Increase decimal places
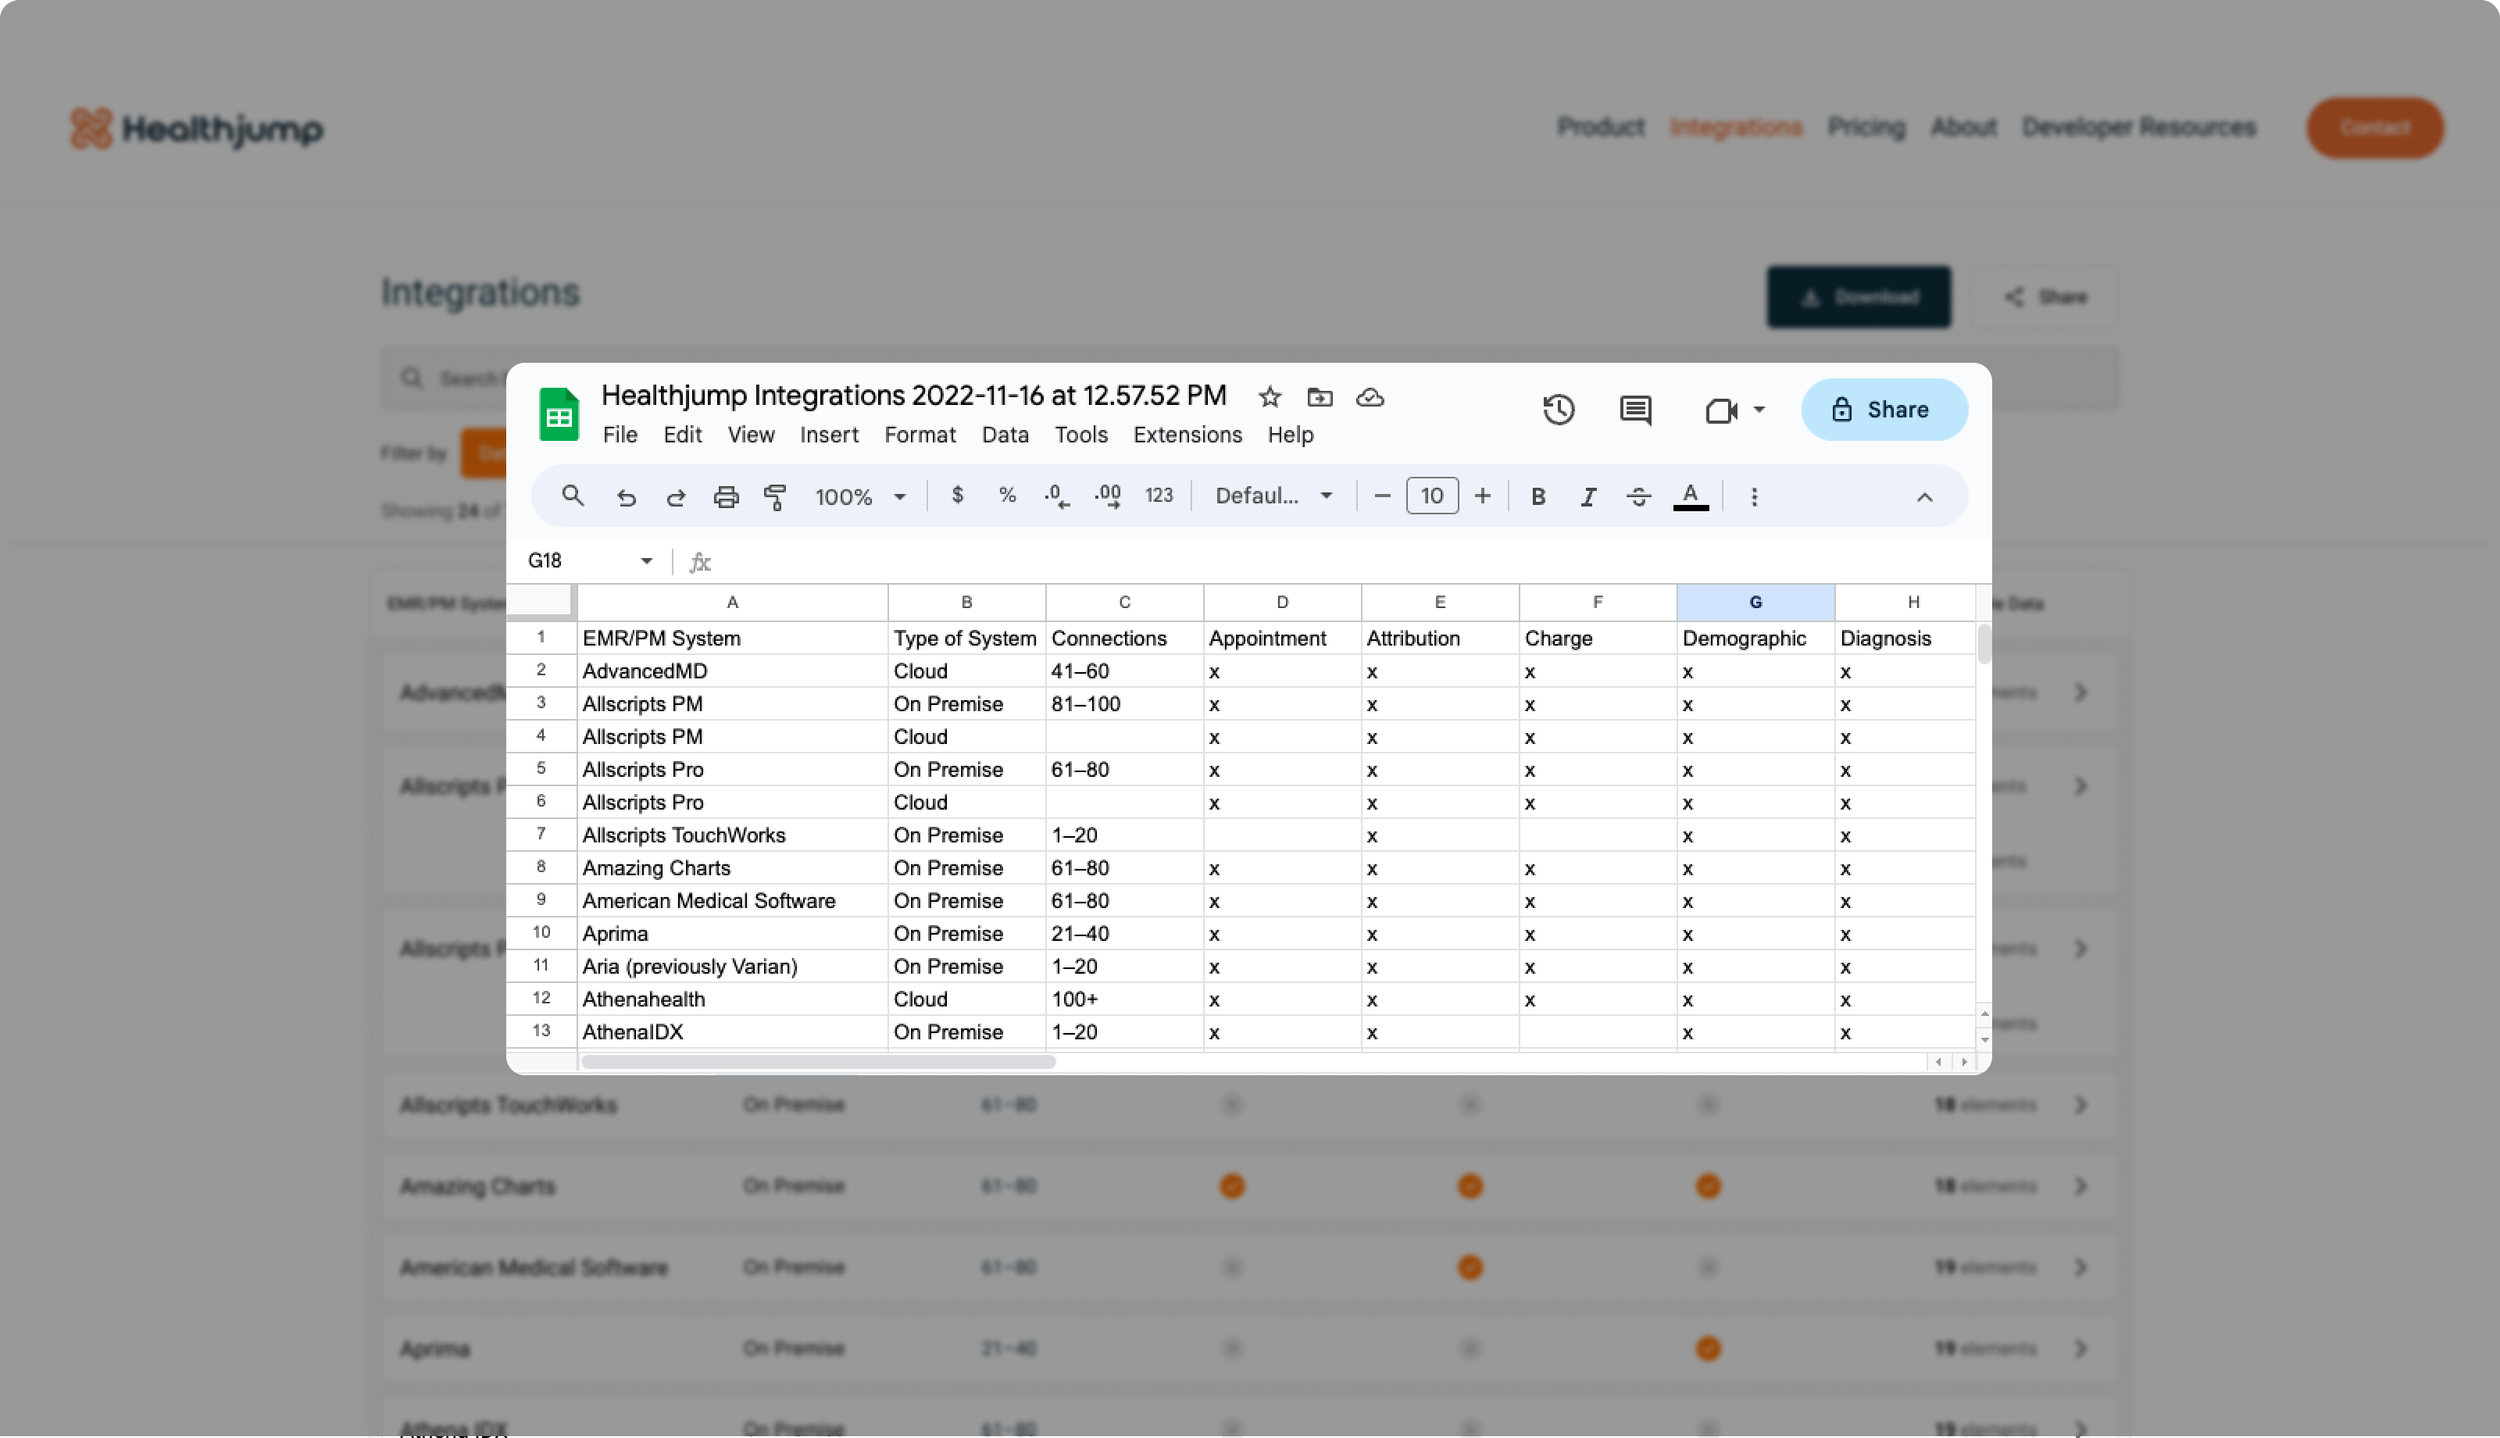Viewport: 2500px width, 1438px height. click(1107, 496)
